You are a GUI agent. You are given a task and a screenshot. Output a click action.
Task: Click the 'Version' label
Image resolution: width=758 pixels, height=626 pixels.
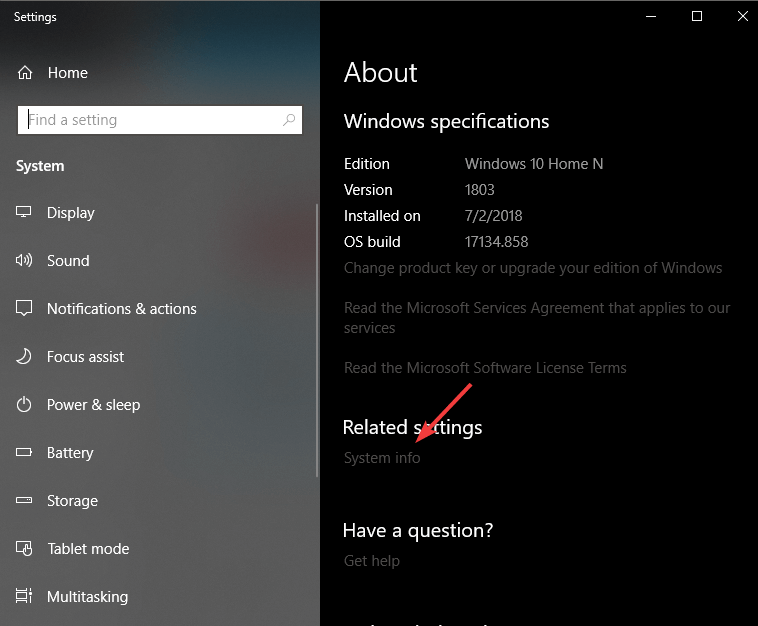pyautogui.click(x=368, y=190)
